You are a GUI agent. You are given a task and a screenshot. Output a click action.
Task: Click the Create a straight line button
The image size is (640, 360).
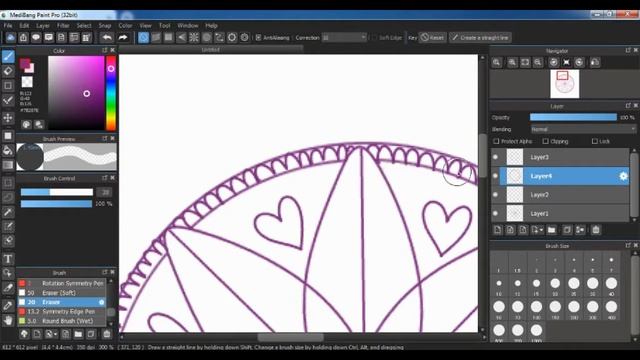tap(480, 38)
